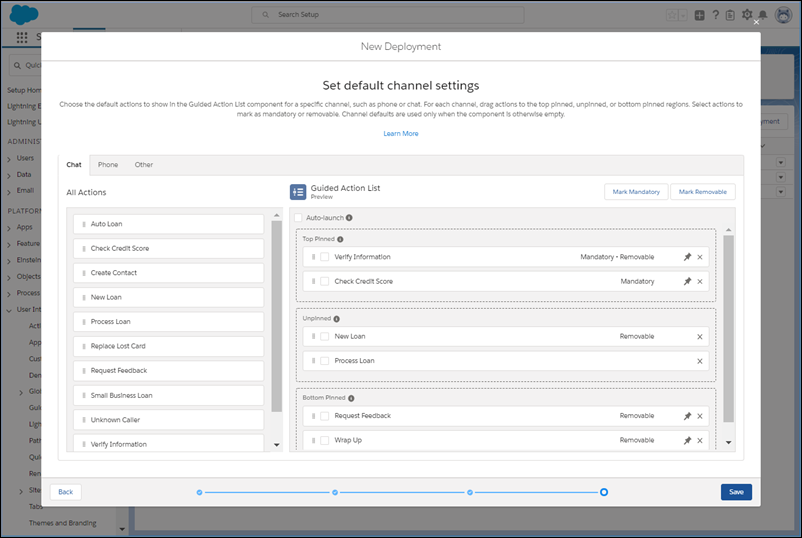Click the favorites star icon

[672, 15]
